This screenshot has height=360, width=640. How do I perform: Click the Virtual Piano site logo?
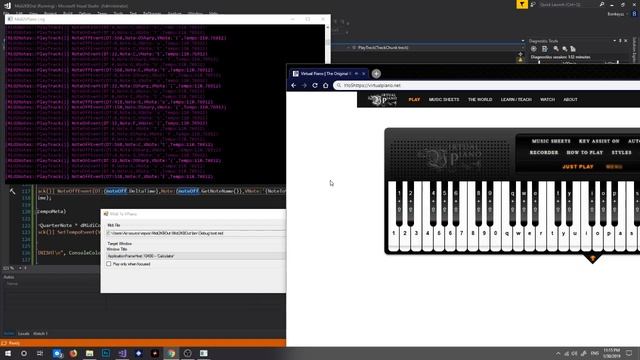point(382,99)
